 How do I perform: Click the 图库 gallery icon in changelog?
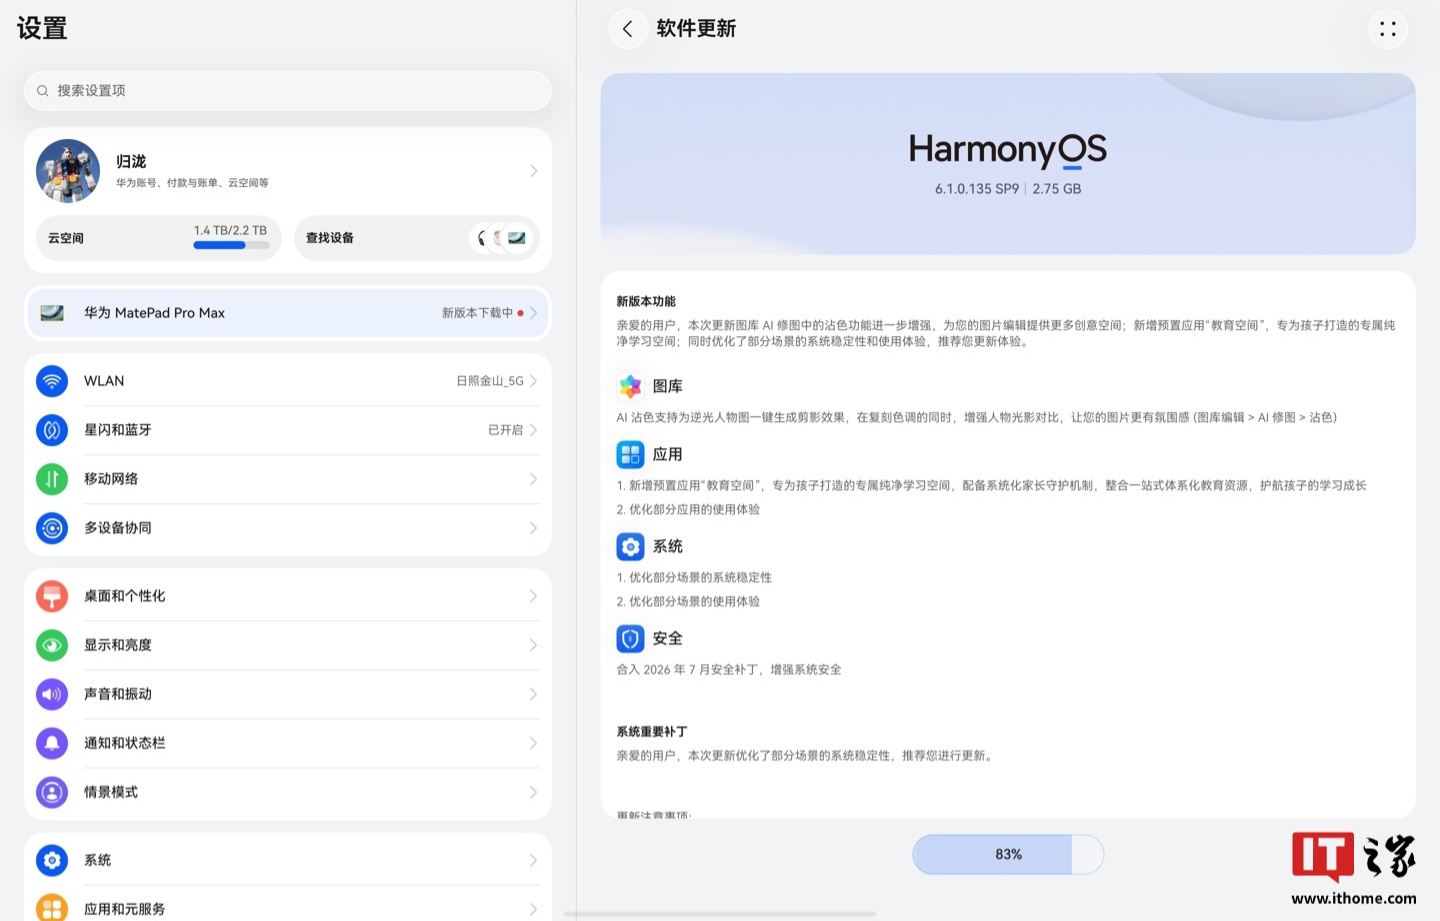(x=630, y=386)
